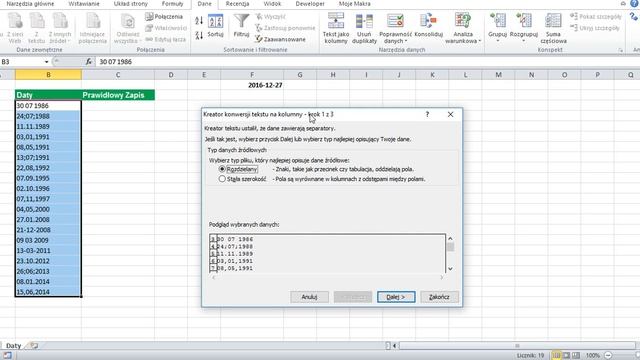Switch to the Układ strony tab
640x360 pixels.
pyautogui.click(x=131, y=4)
